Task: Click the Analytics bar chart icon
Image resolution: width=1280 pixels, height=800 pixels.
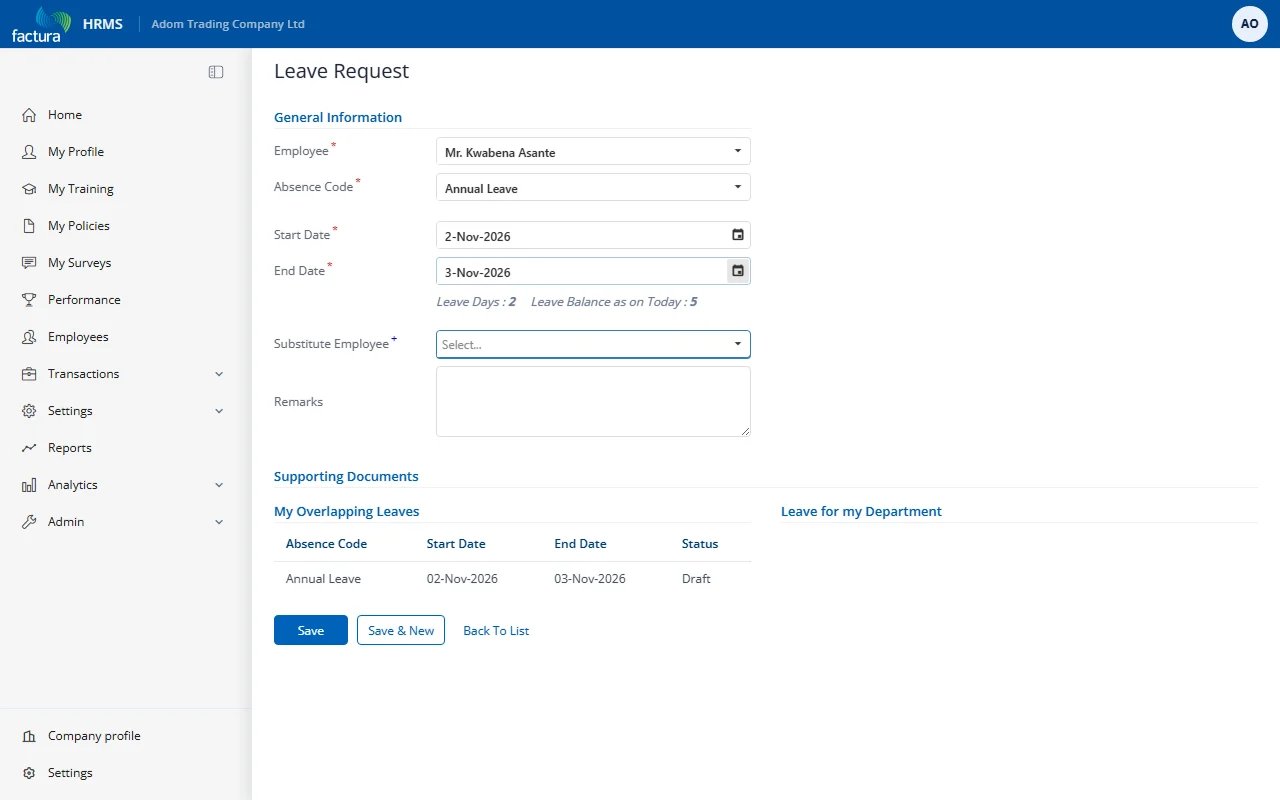Action: (x=29, y=485)
